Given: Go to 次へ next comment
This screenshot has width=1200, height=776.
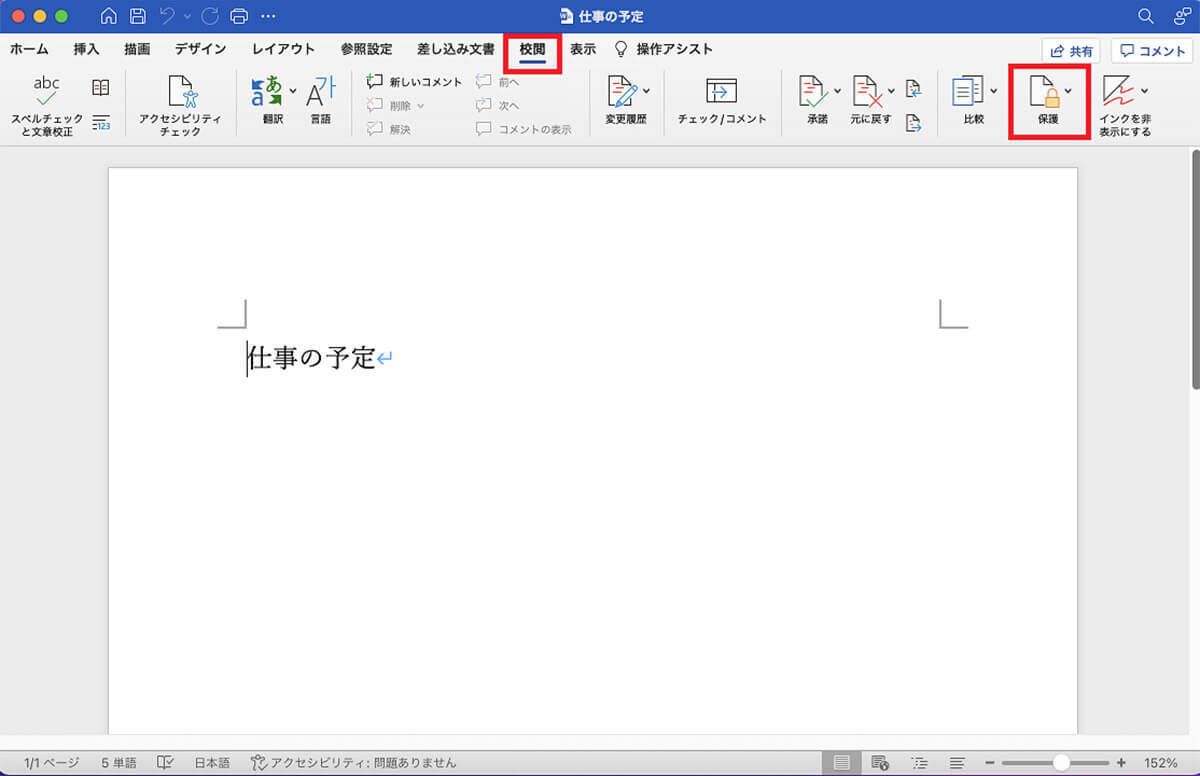Looking at the screenshot, I should (497, 105).
